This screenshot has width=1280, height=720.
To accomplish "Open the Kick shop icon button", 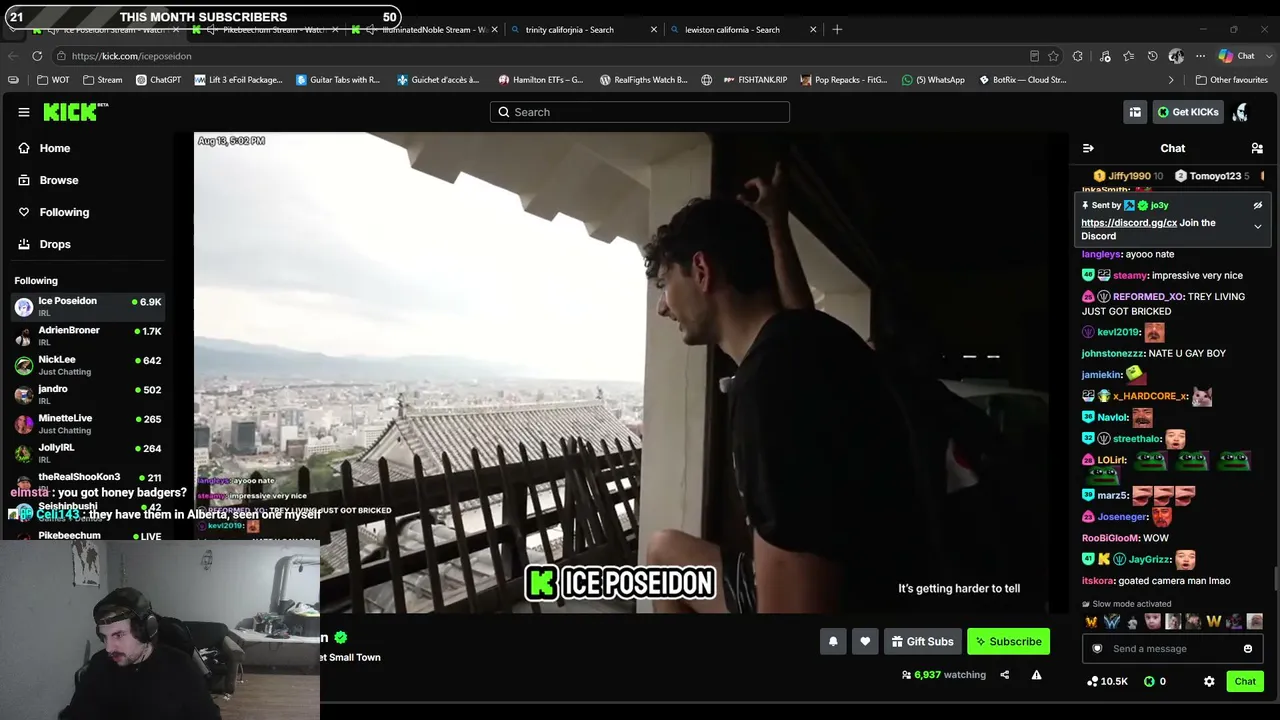I will [1135, 112].
